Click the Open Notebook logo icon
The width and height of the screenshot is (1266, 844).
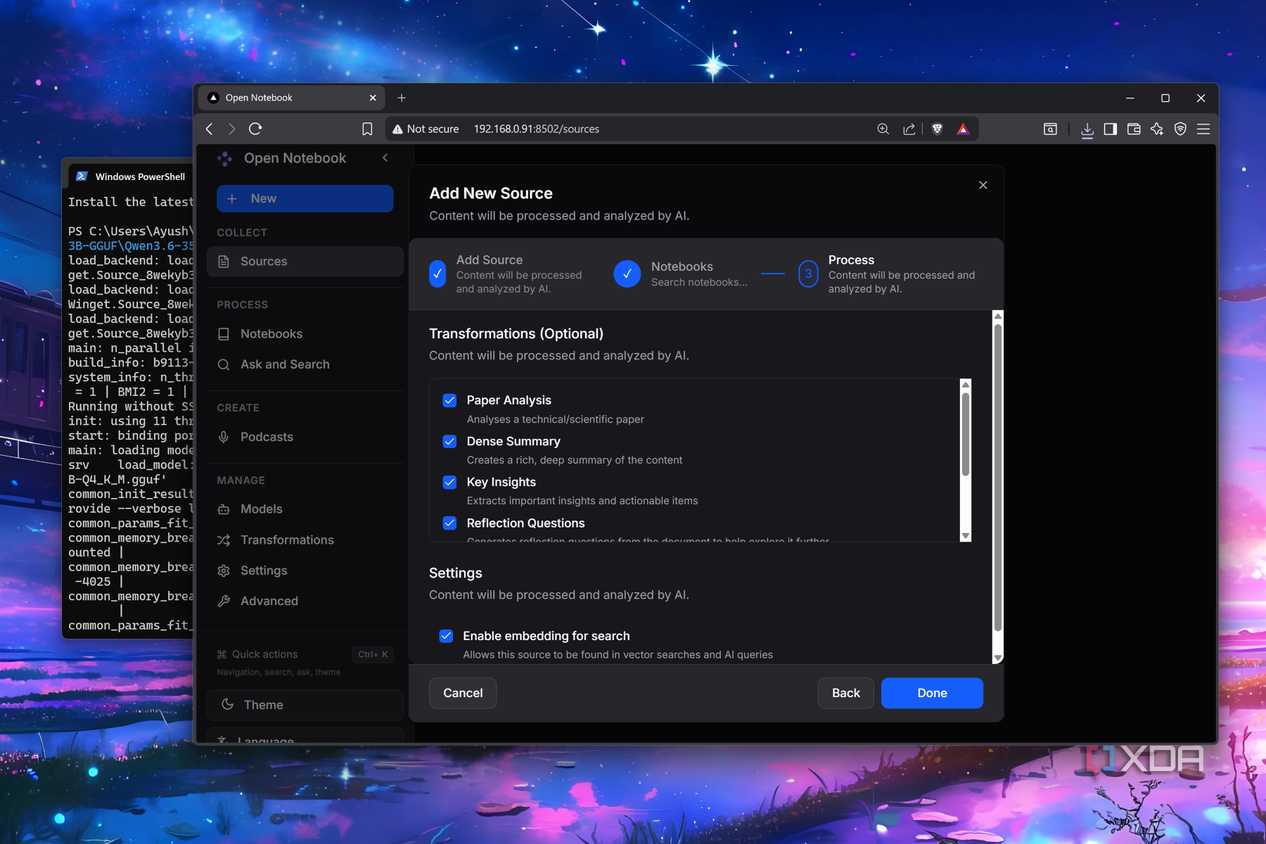(225, 158)
